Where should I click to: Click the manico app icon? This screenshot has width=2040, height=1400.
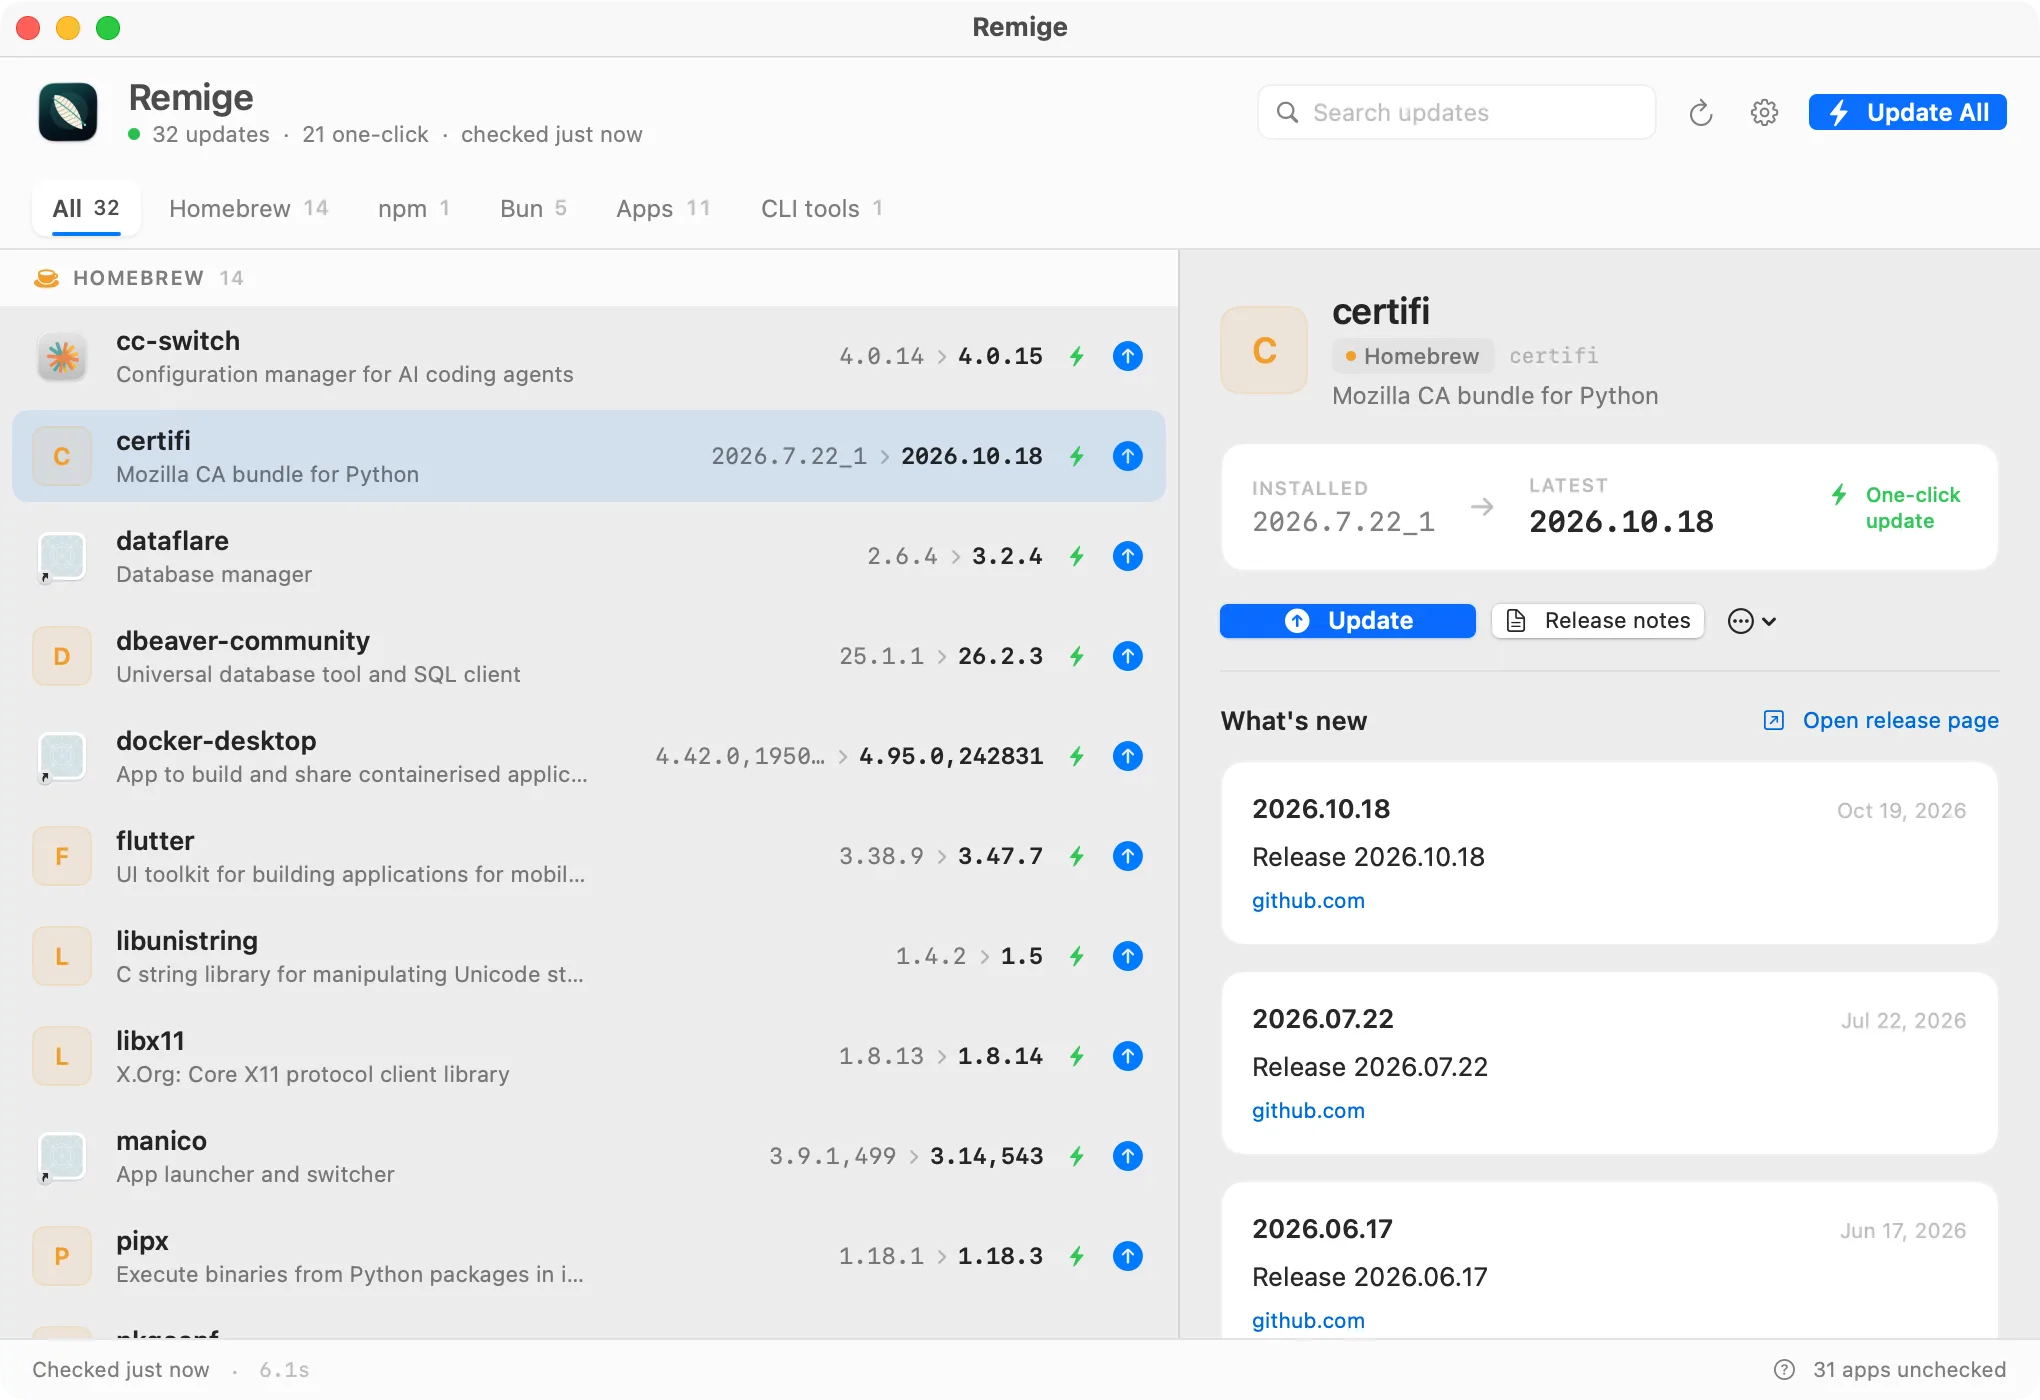(62, 1157)
